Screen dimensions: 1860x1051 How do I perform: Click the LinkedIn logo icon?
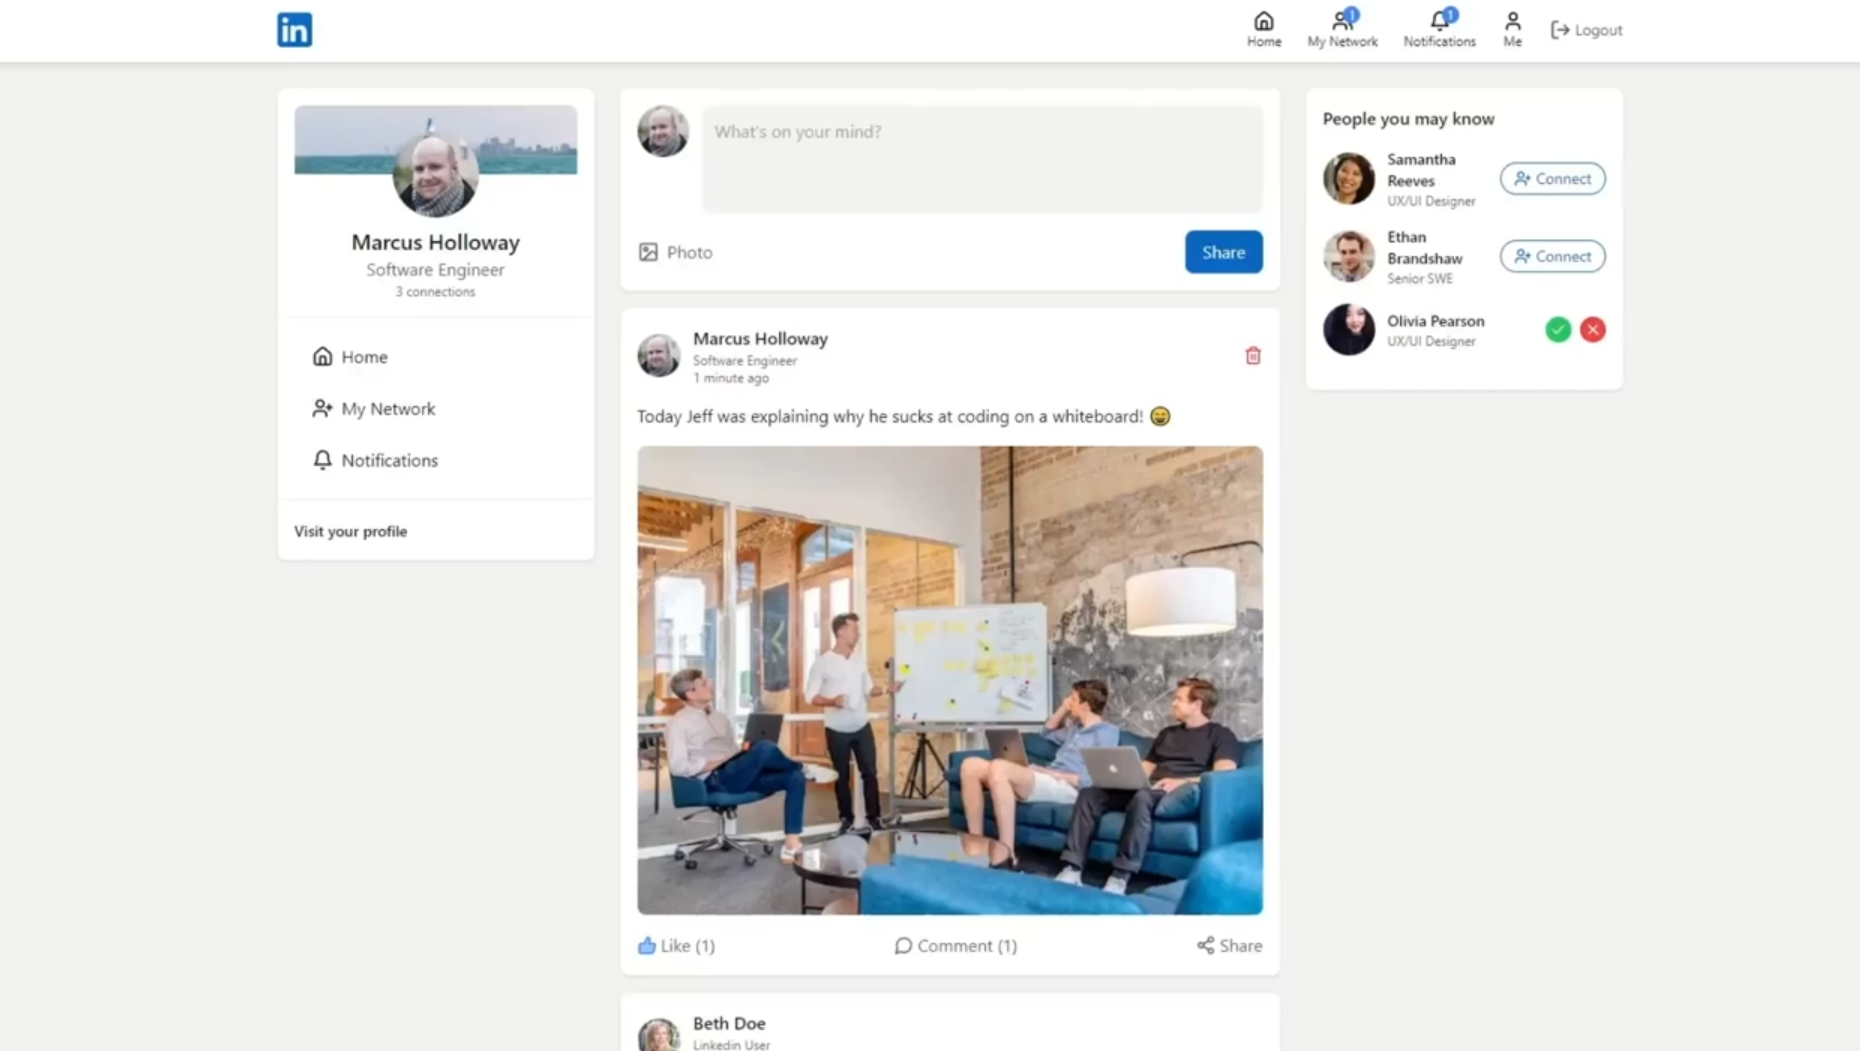294,30
